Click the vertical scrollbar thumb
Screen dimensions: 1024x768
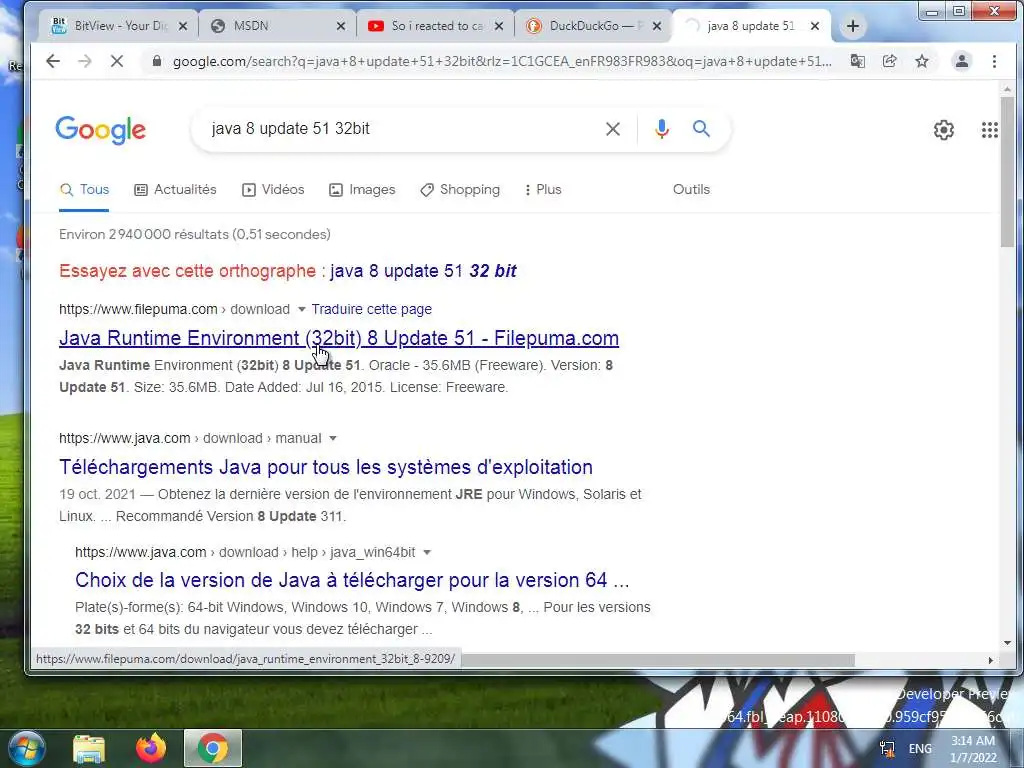(1007, 171)
